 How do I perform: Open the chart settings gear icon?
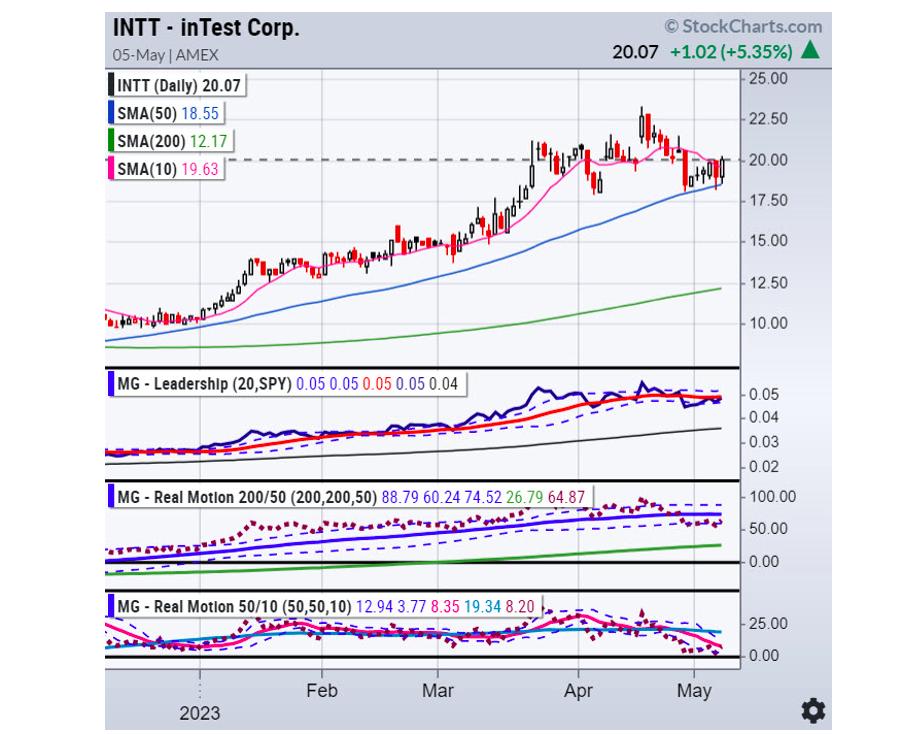tap(813, 711)
